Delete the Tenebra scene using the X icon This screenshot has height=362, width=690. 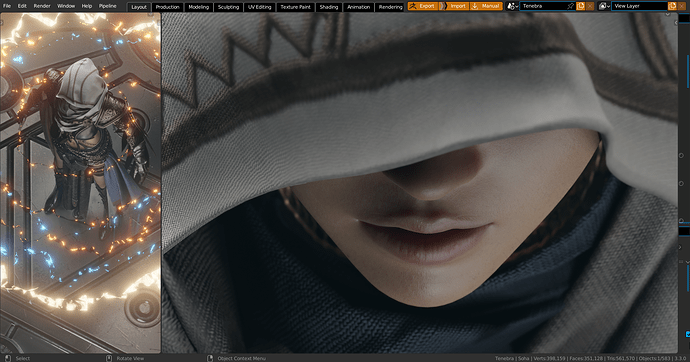(x=590, y=6)
